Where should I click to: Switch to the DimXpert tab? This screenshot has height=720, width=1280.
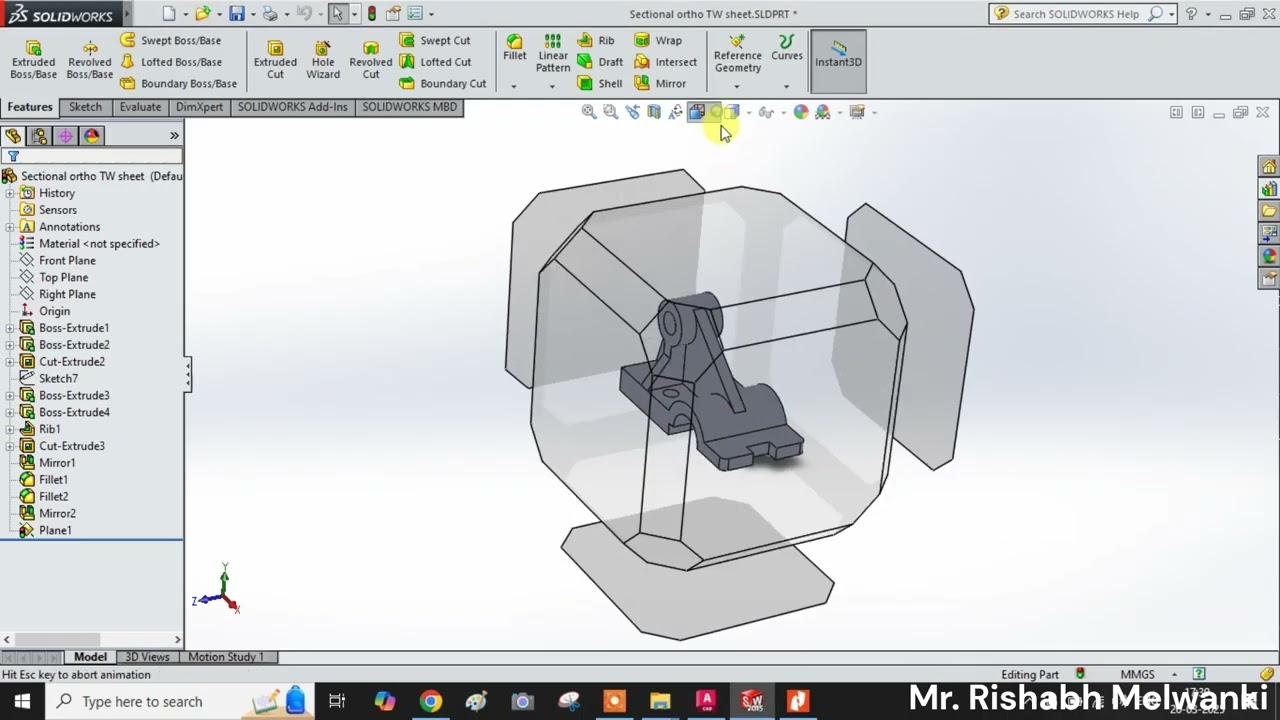(199, 107)
